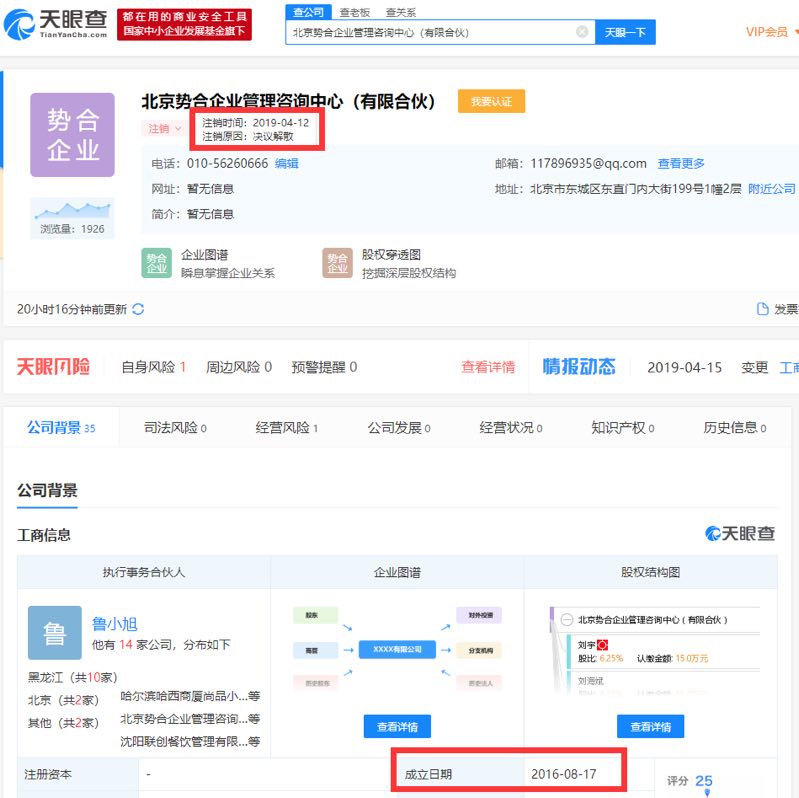Click the 编辑 link beside the phone number

point(287,164)
